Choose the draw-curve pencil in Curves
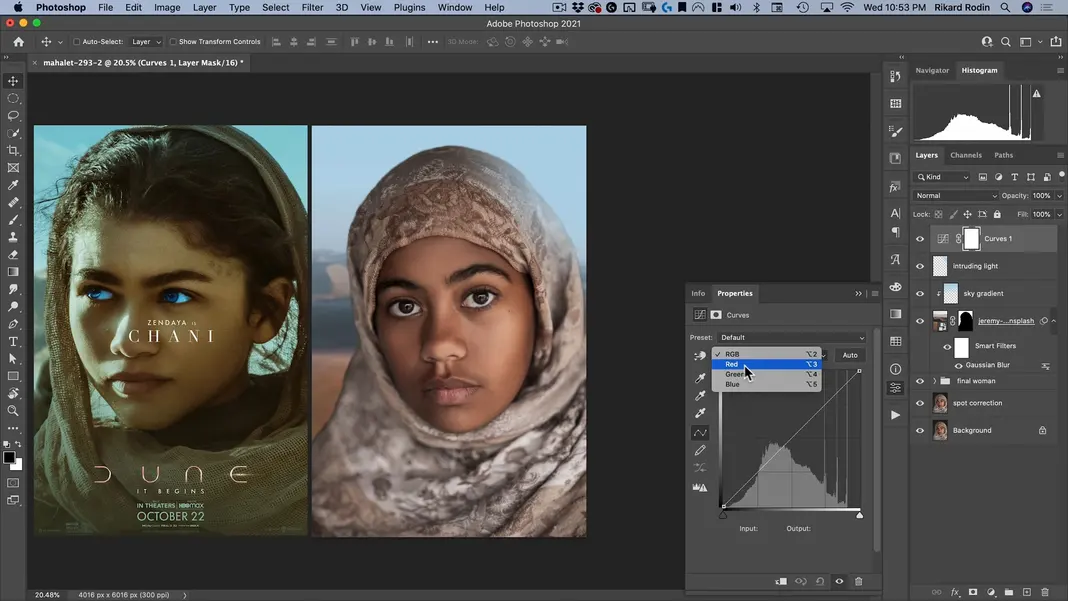1068x601 pixels. [x=700, y=450]
